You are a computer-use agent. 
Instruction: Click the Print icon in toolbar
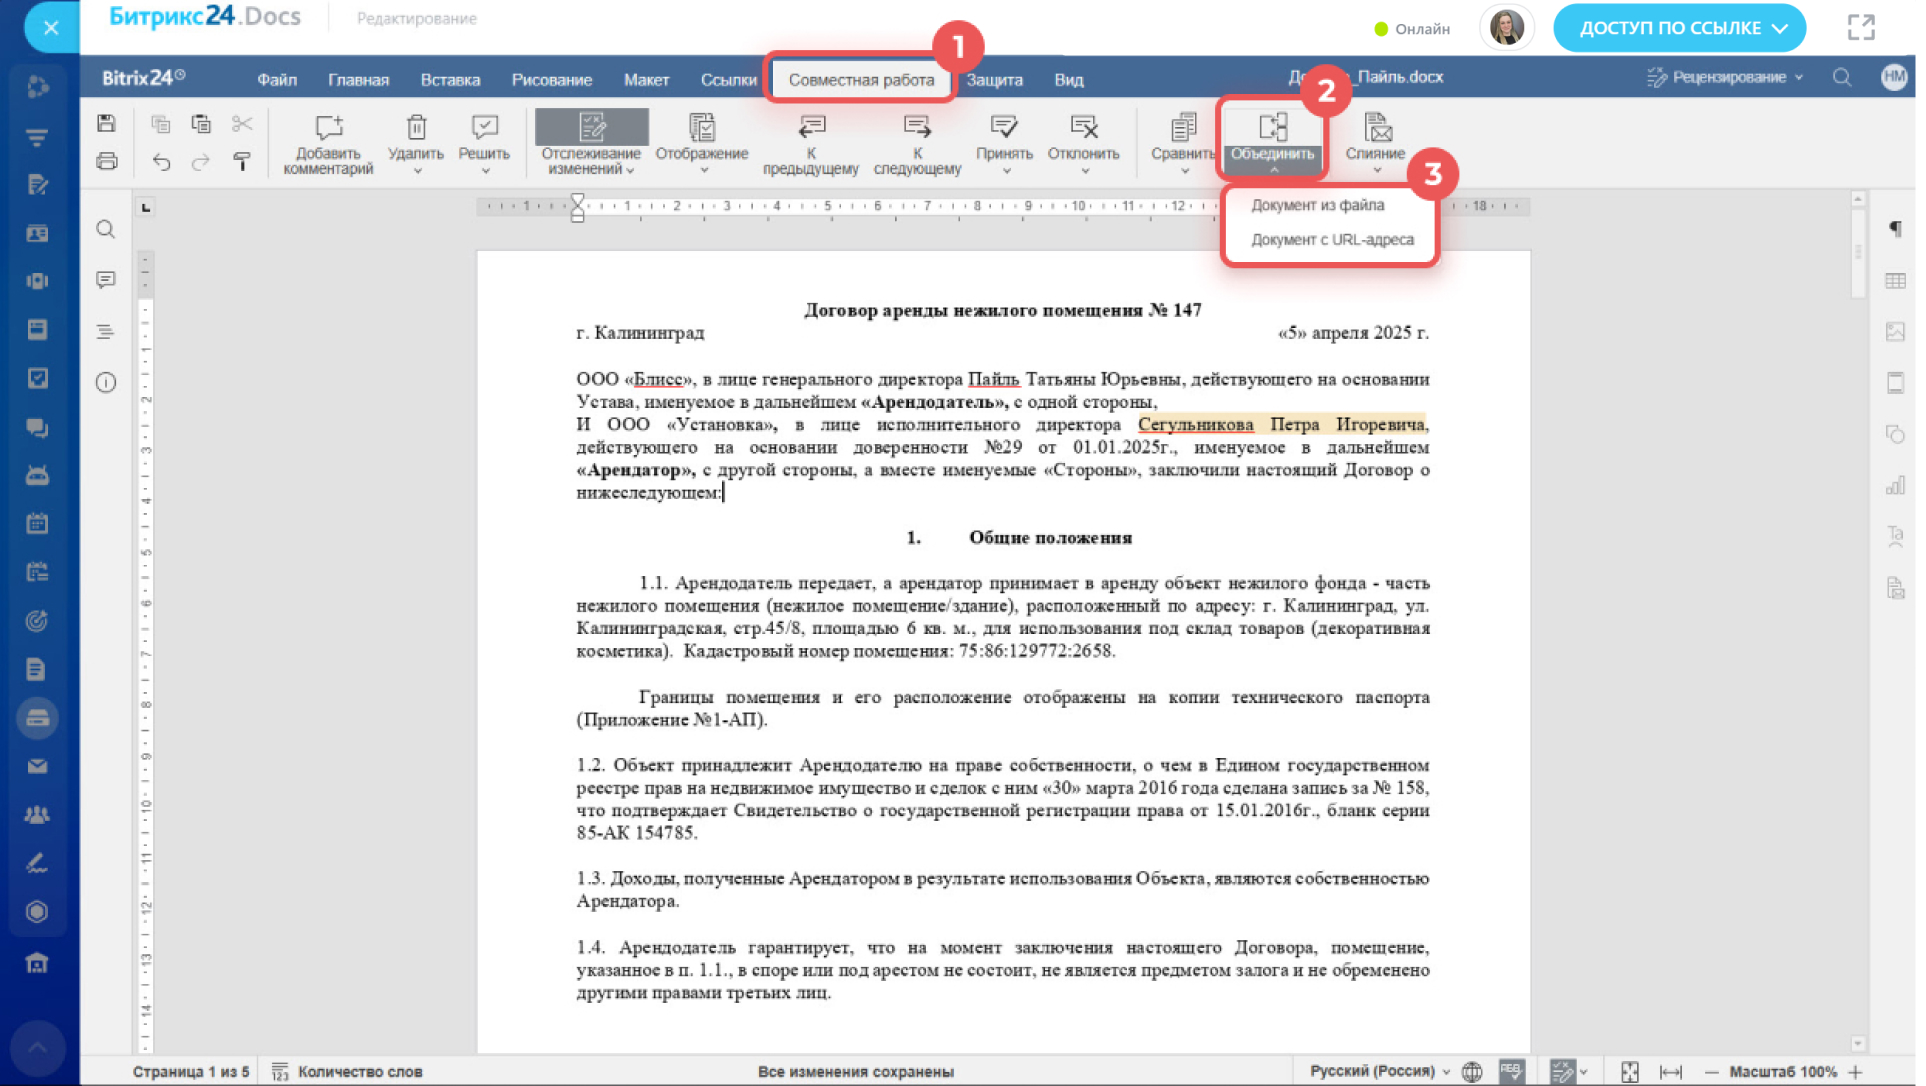(107, 161)
